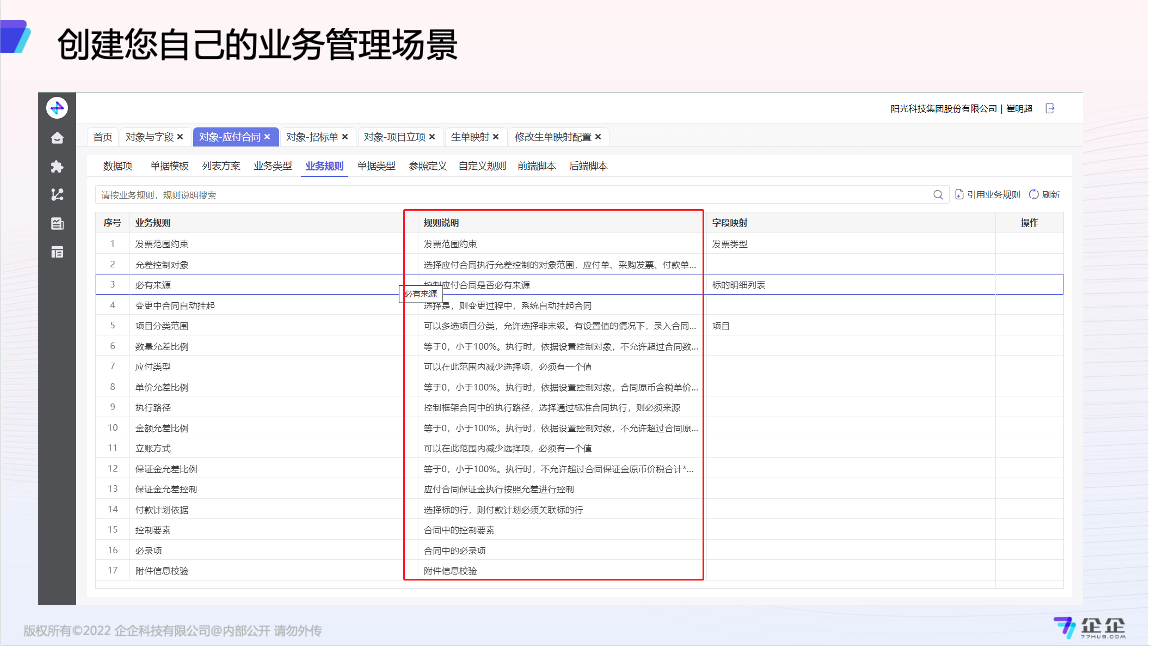
Task: Close the 对象与字段 tab
Action: click(x=180, y=137)
